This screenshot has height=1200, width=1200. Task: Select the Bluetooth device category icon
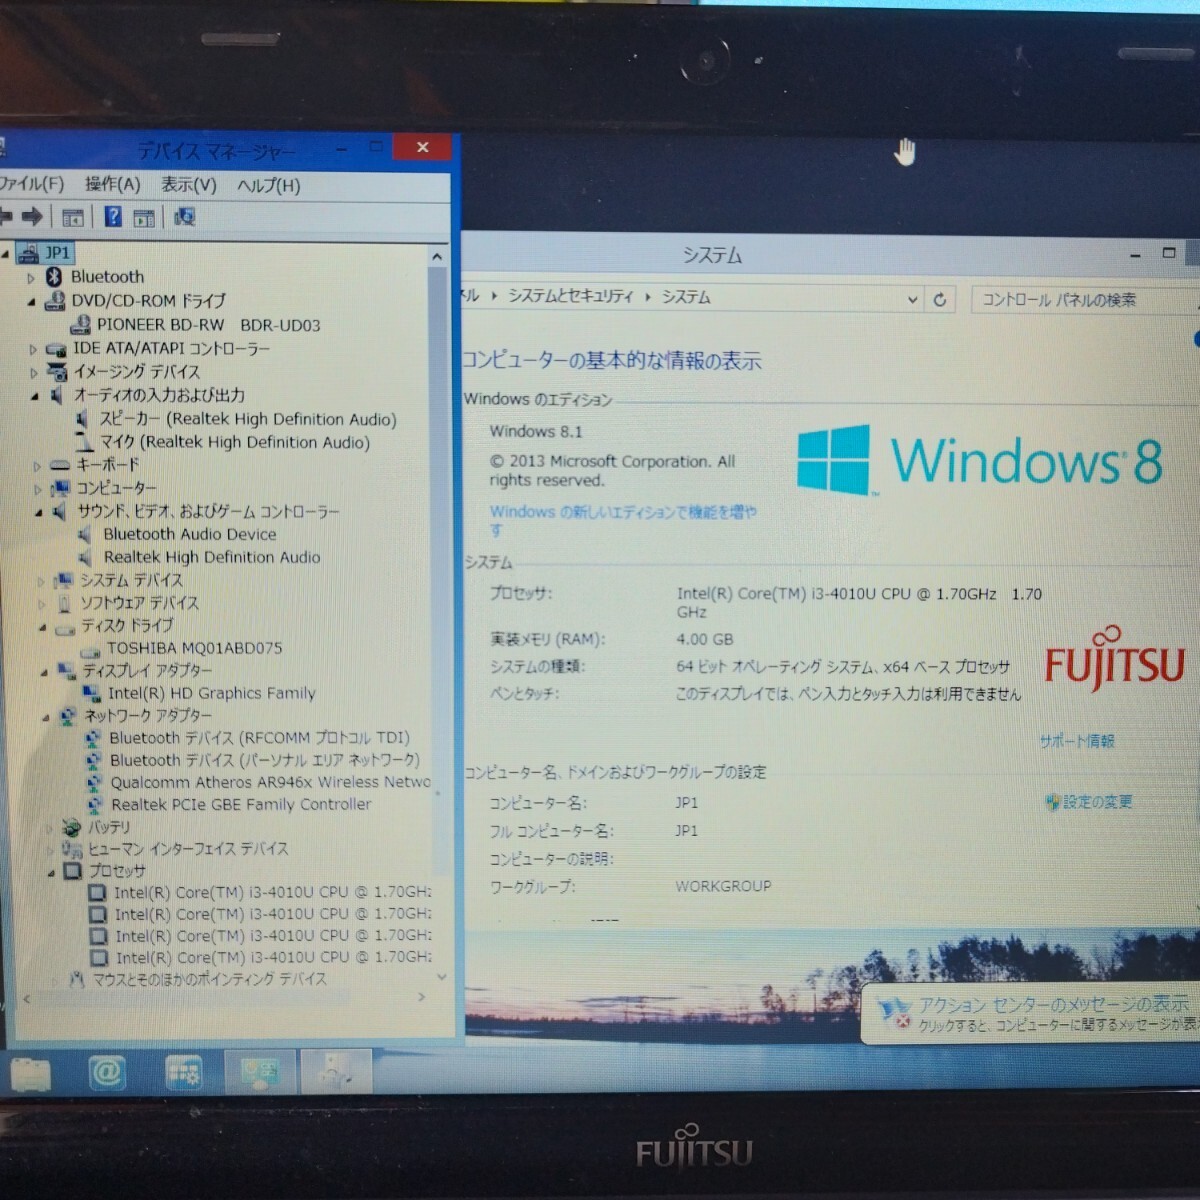click(x=54, y=277)
